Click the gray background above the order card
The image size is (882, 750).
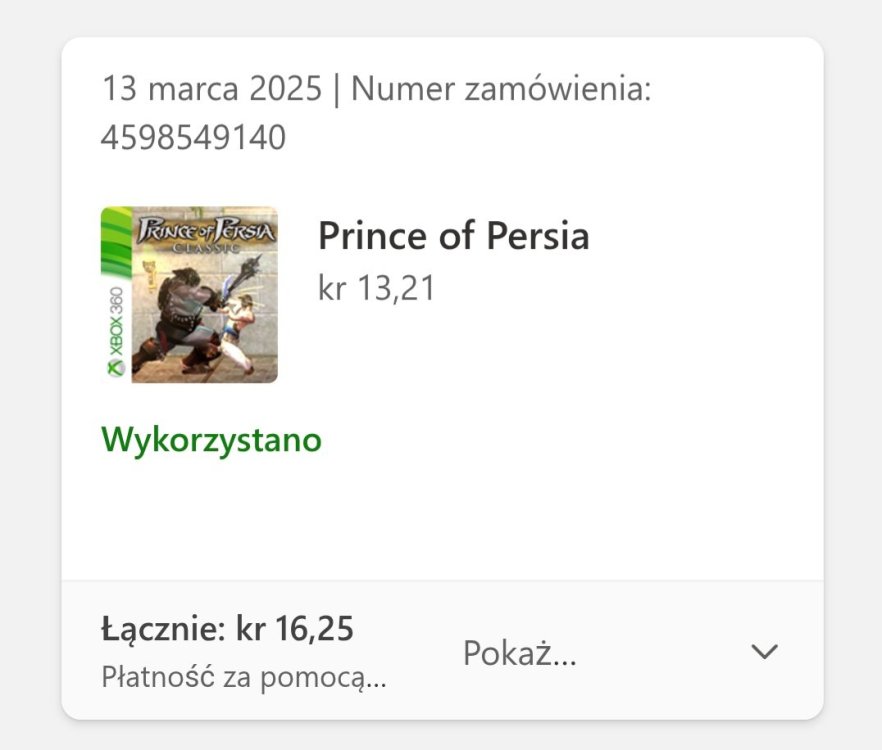440,18
